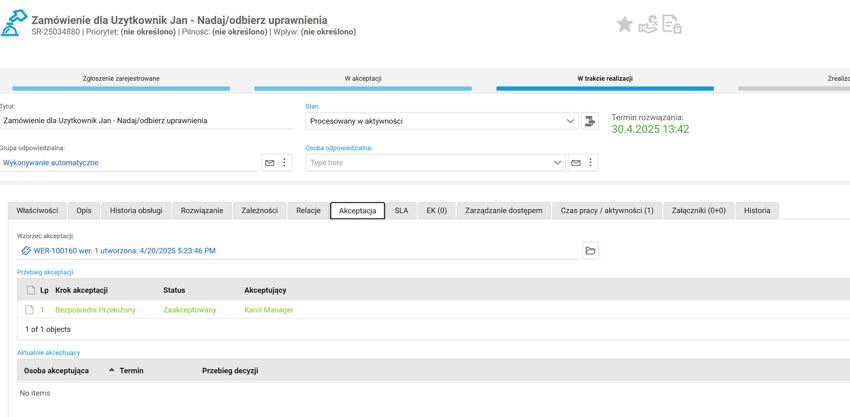
Task: Expand the Stan dropdown
Action: (570, 121)
